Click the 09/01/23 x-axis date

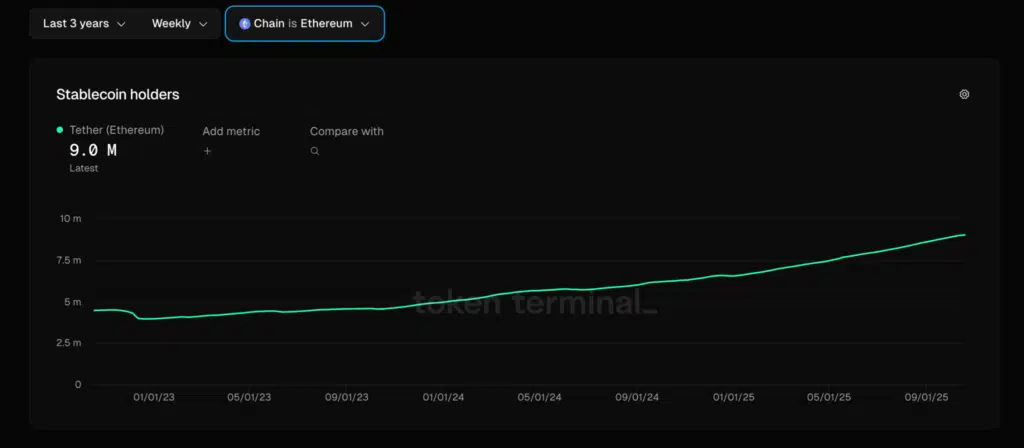coord(347,397)
